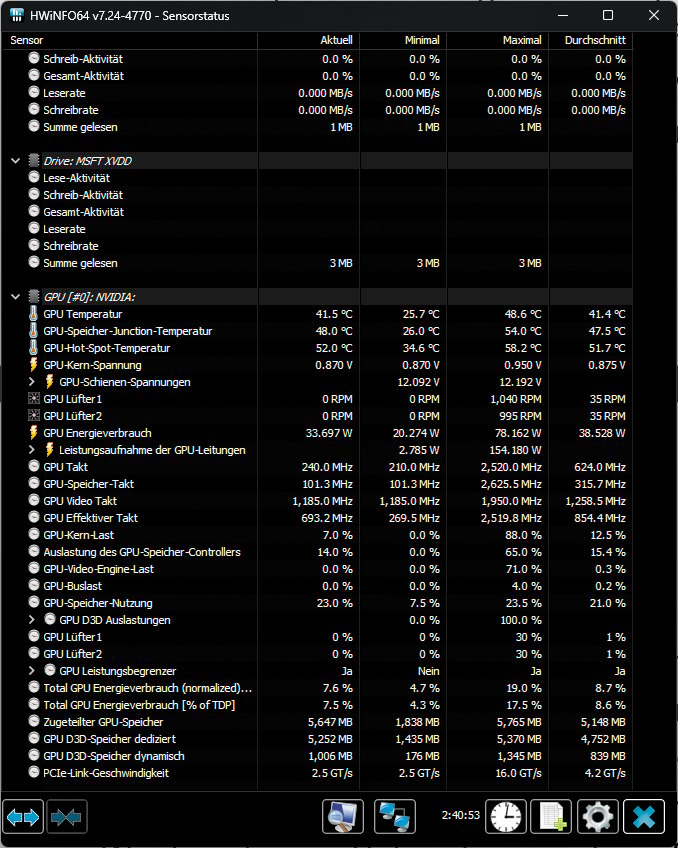Image resolution: width=678 pixels, height=848 pixels.
Task: Expand the GPU D3D Auslastungen group
Action: coord(34,620)
